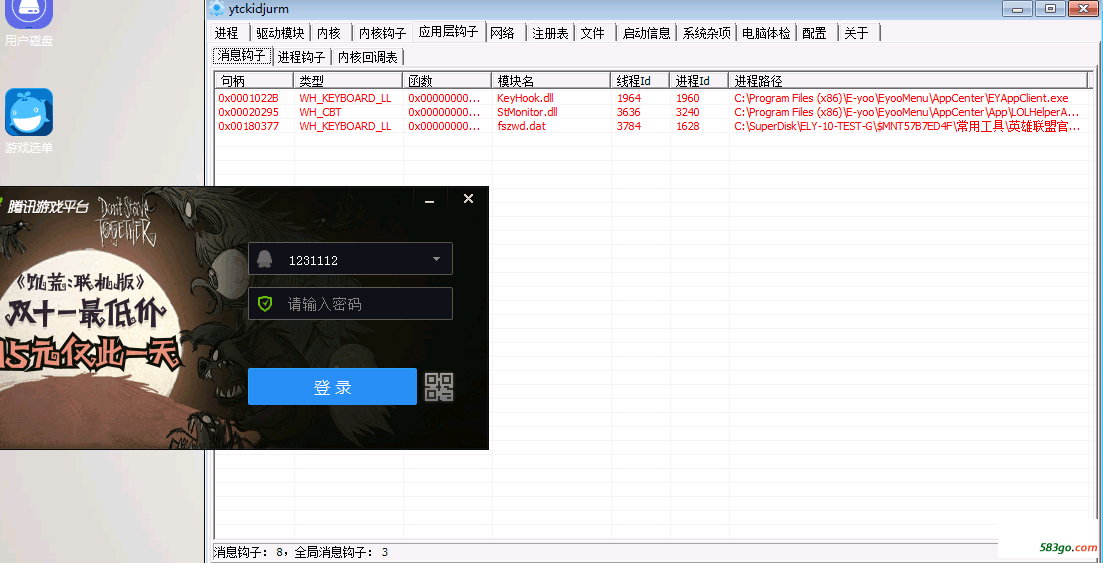Open the 文件 tab
Viewport: 1103px width, 563px height.
point(592,33)
